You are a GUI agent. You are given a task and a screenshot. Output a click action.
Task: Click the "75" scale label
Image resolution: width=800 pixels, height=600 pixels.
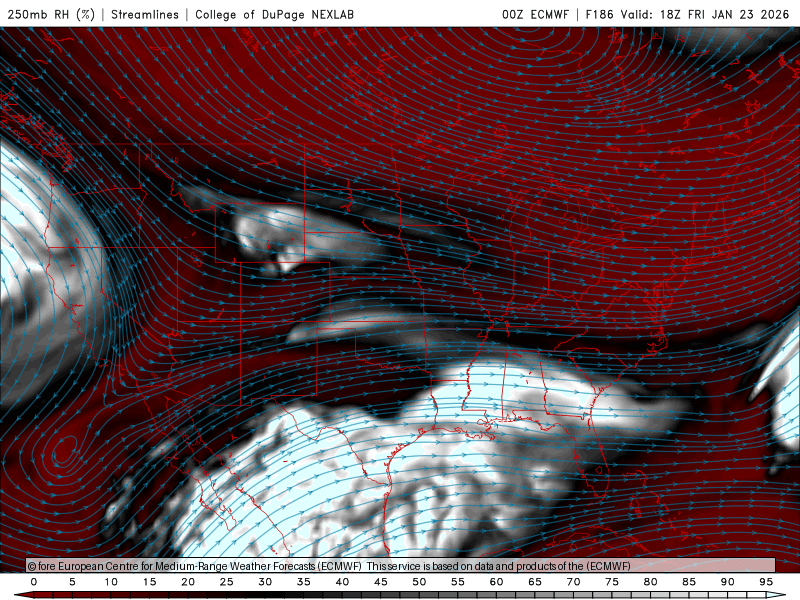coord(612,582)
